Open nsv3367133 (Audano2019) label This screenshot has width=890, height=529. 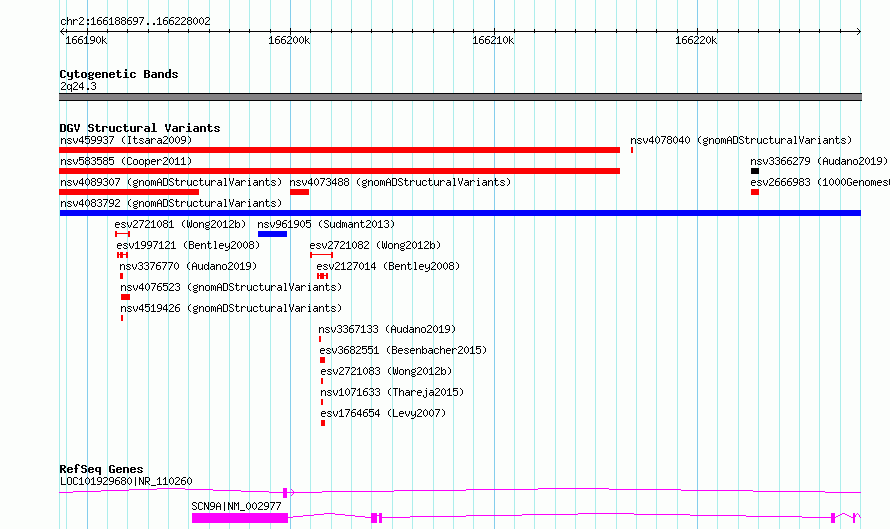387,329
